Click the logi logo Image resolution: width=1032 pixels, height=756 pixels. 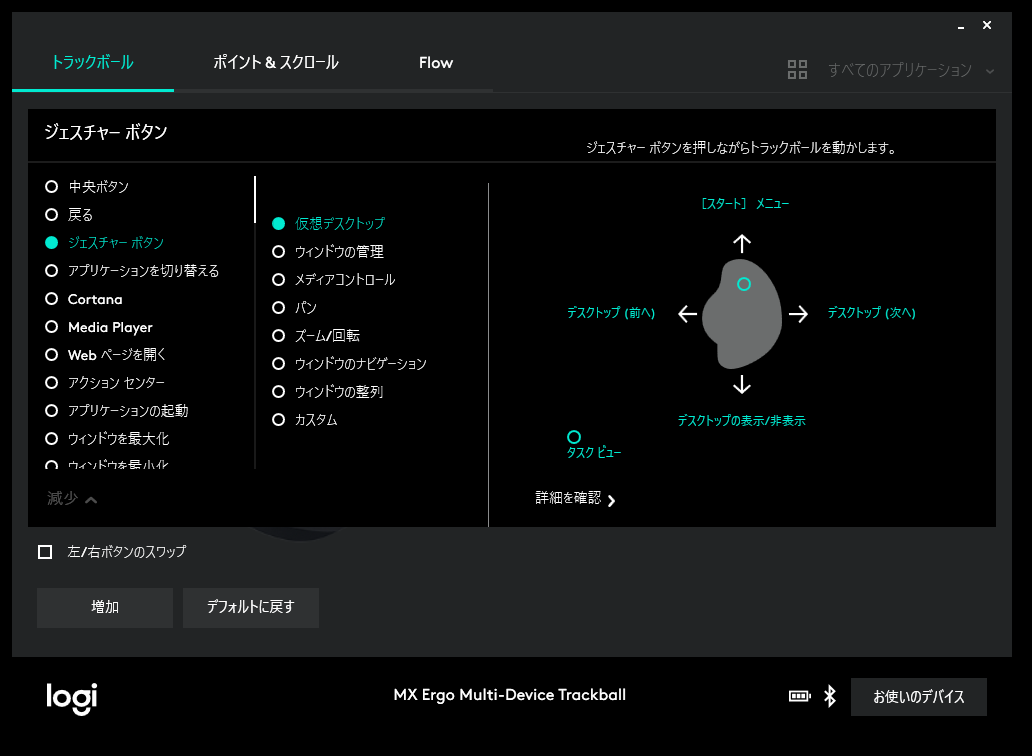coord(70,700)
